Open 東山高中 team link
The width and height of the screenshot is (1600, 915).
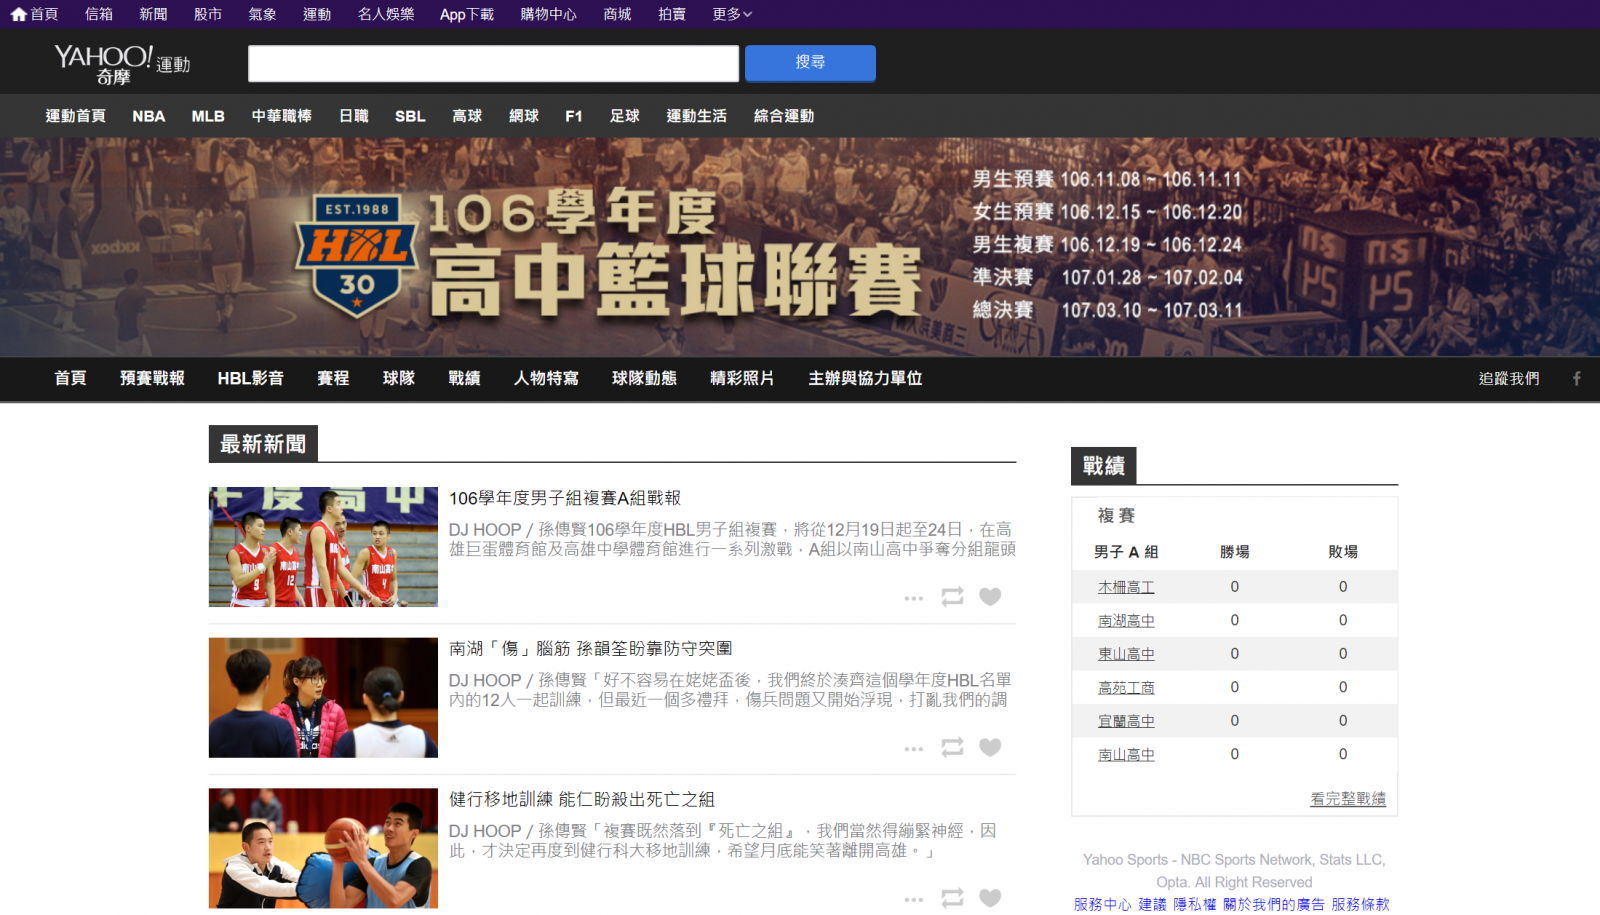click(x=1126, y=654)
